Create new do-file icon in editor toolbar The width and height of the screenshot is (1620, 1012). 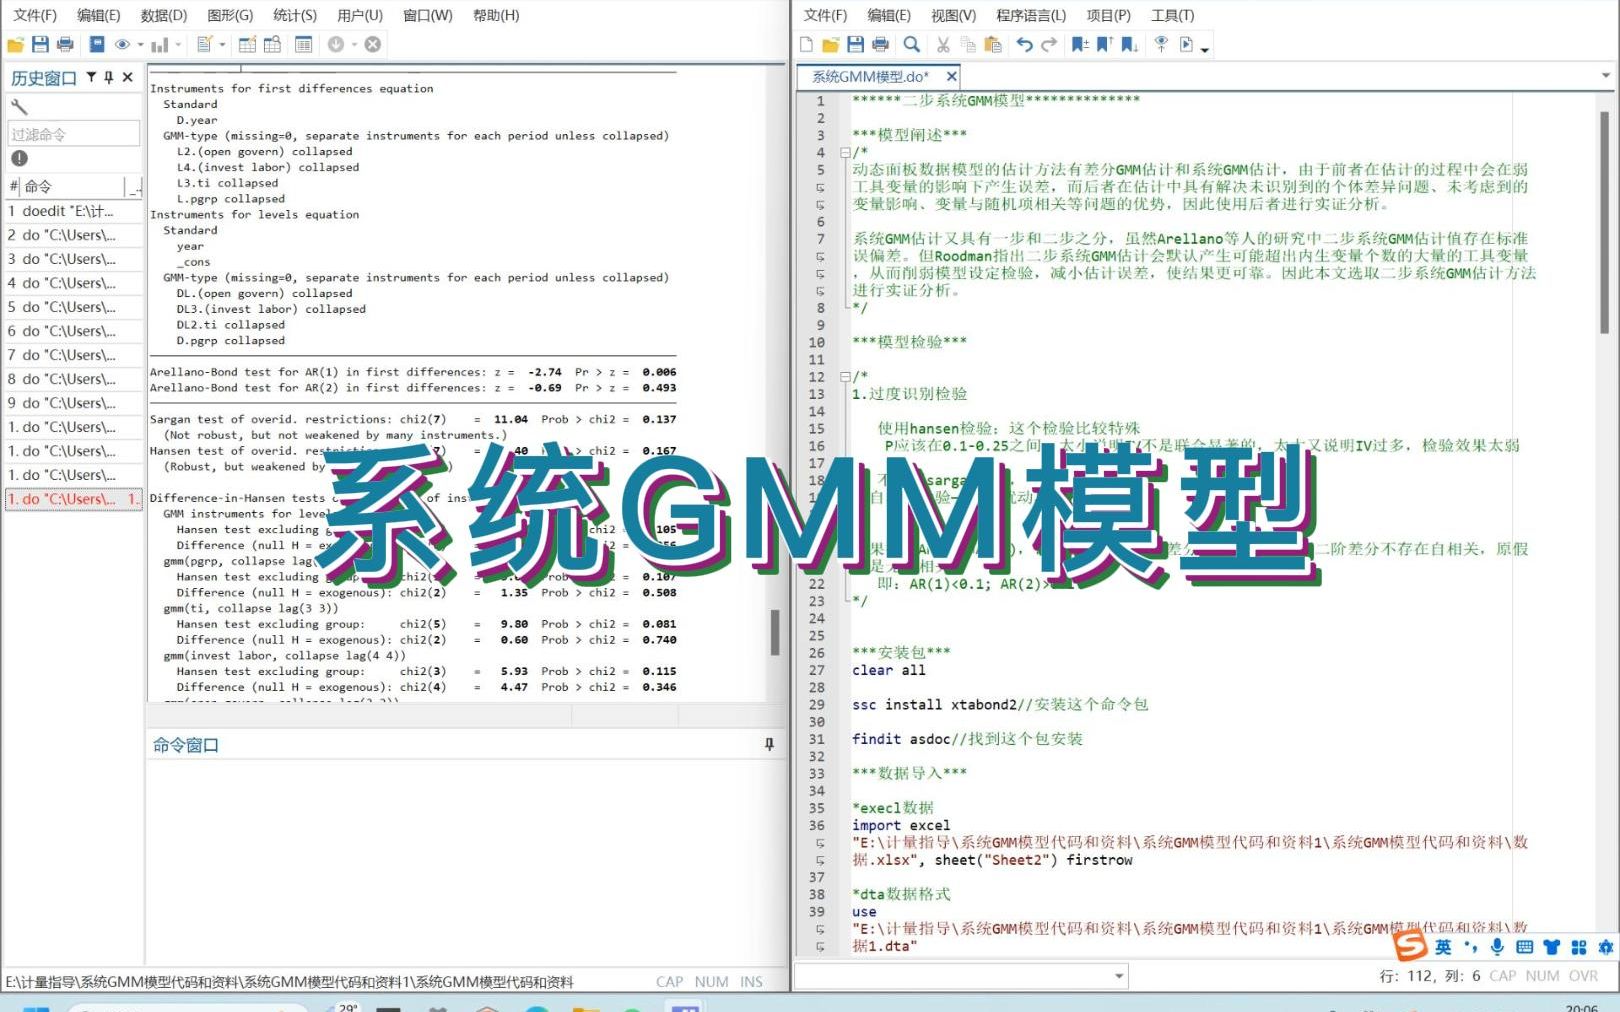coord(806,44)
